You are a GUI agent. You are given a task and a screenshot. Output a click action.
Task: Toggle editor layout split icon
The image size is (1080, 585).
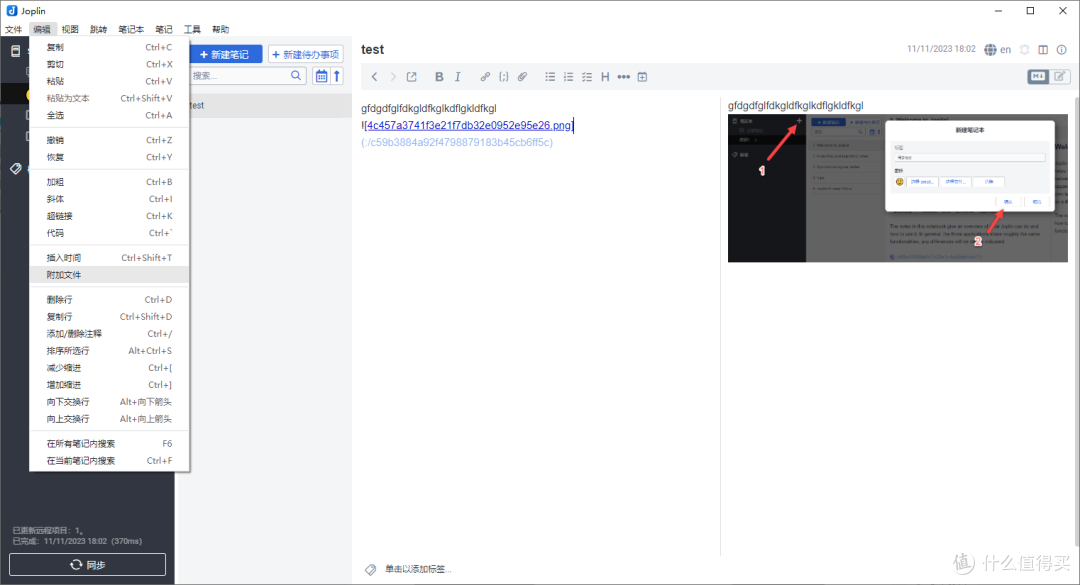coord(1043,50)
